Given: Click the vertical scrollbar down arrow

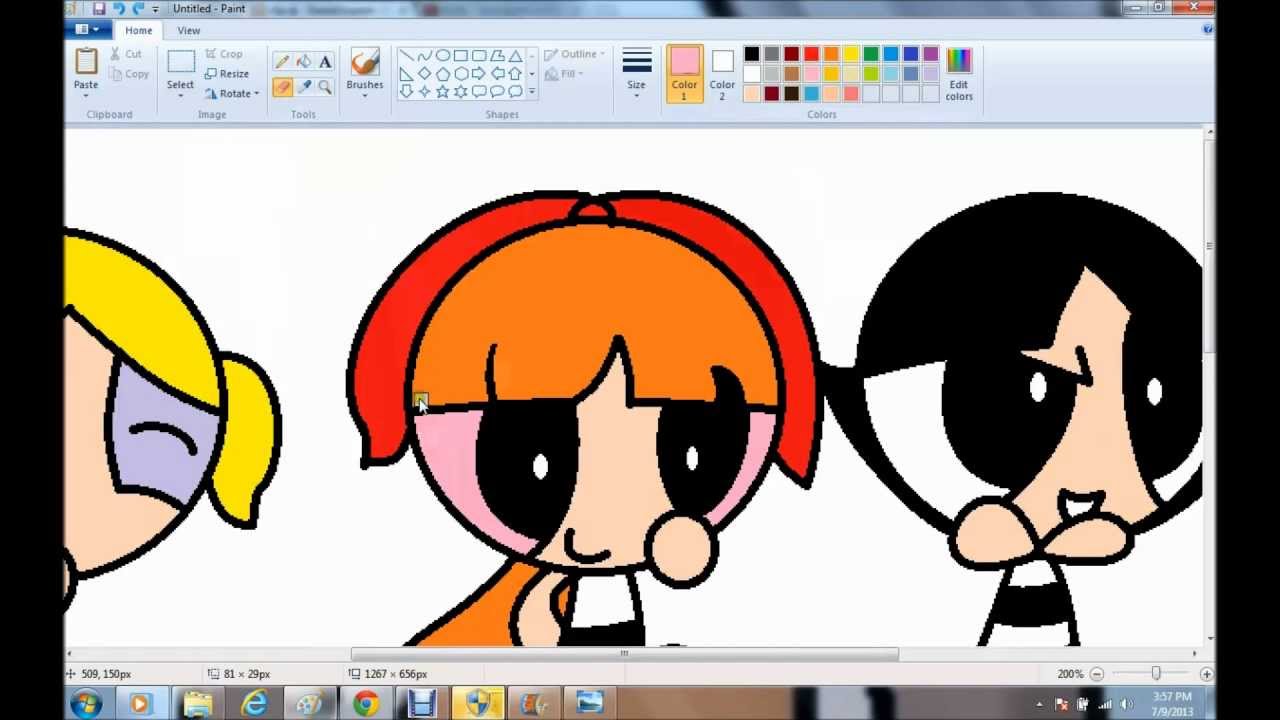Looking at the screenshot, I should [1210, 637].
